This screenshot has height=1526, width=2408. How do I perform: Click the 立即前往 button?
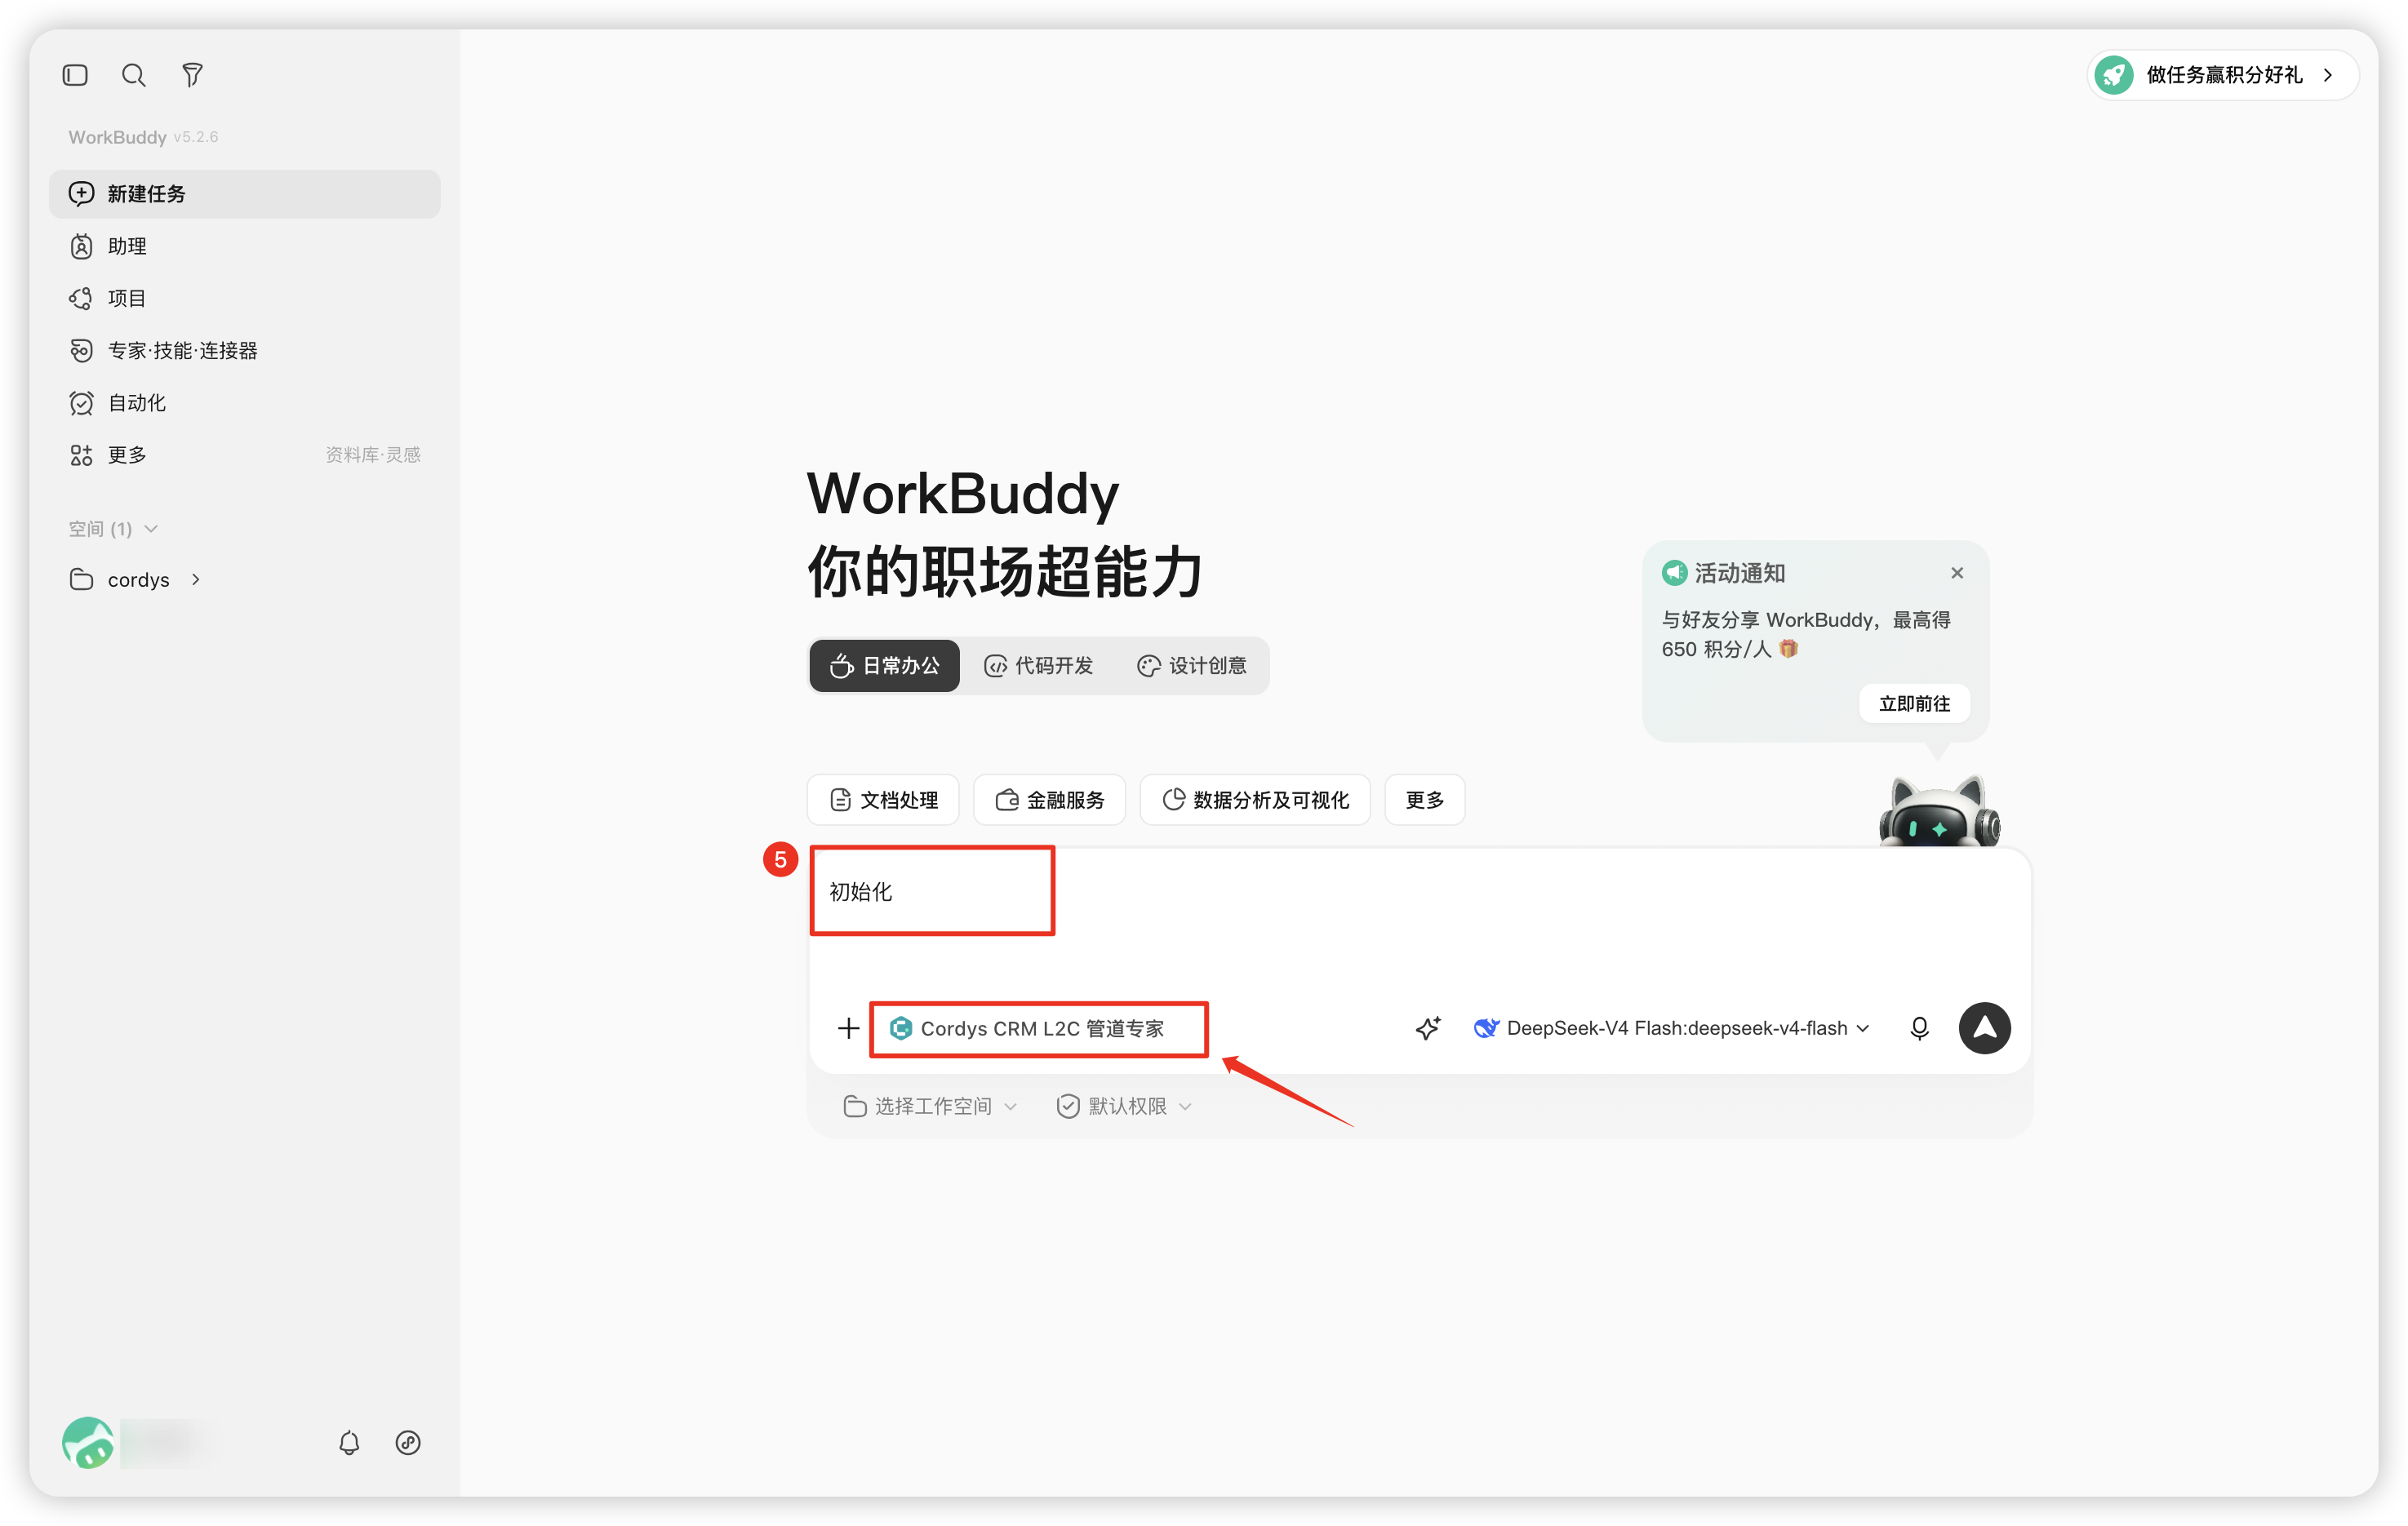[1914, 704]
